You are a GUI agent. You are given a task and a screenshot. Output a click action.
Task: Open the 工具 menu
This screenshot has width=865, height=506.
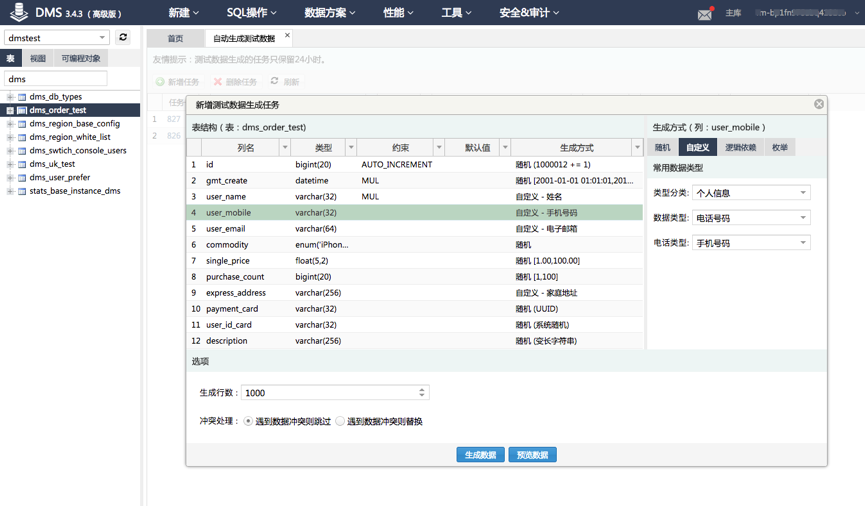pos(456,12)
